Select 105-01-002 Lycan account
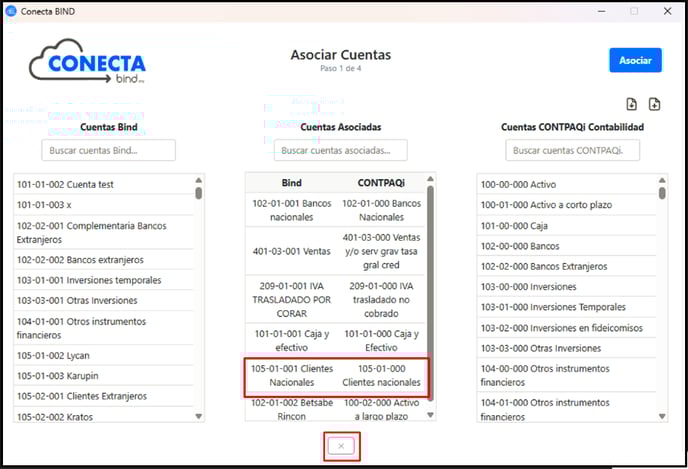The height and width of the screenshot is (469, 688). [x=104, y=355]
